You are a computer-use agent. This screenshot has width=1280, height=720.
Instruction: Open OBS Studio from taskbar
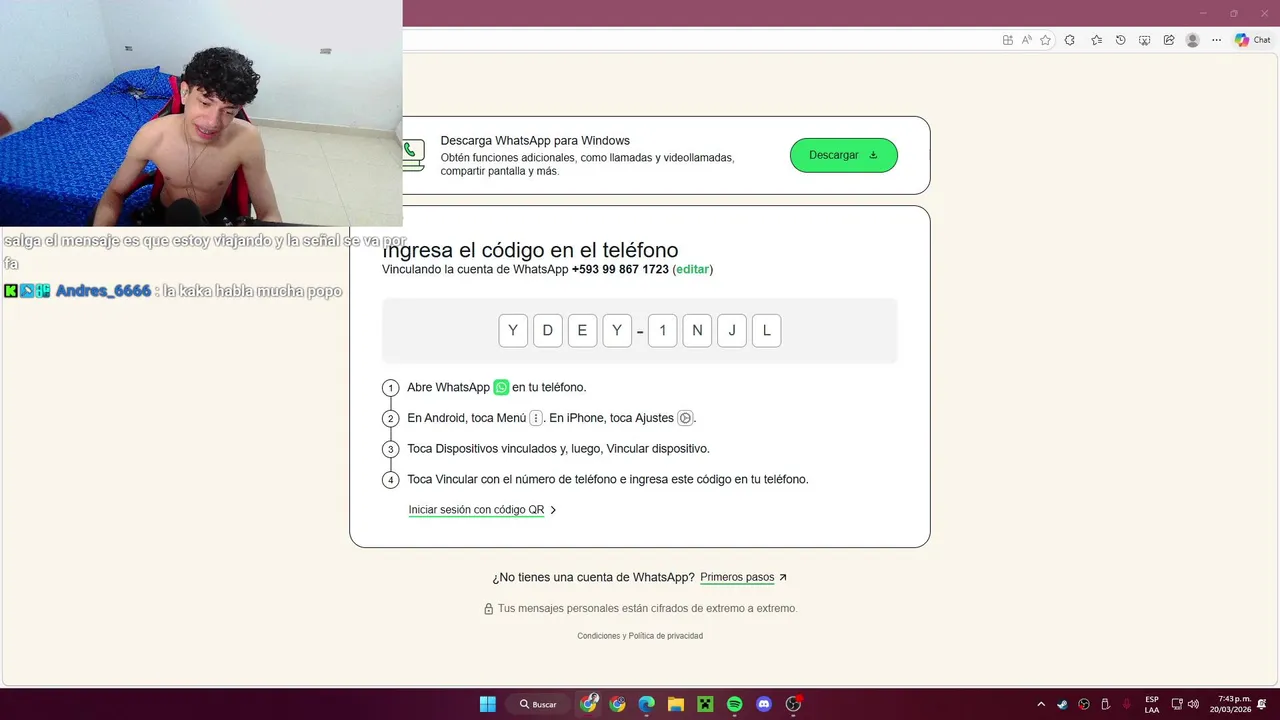[794, 704]
